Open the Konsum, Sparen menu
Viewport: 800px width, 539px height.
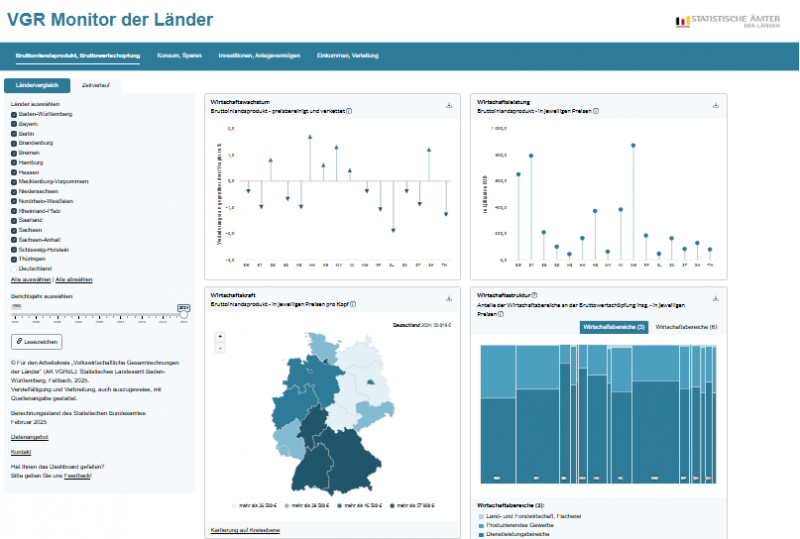[179, 55]
